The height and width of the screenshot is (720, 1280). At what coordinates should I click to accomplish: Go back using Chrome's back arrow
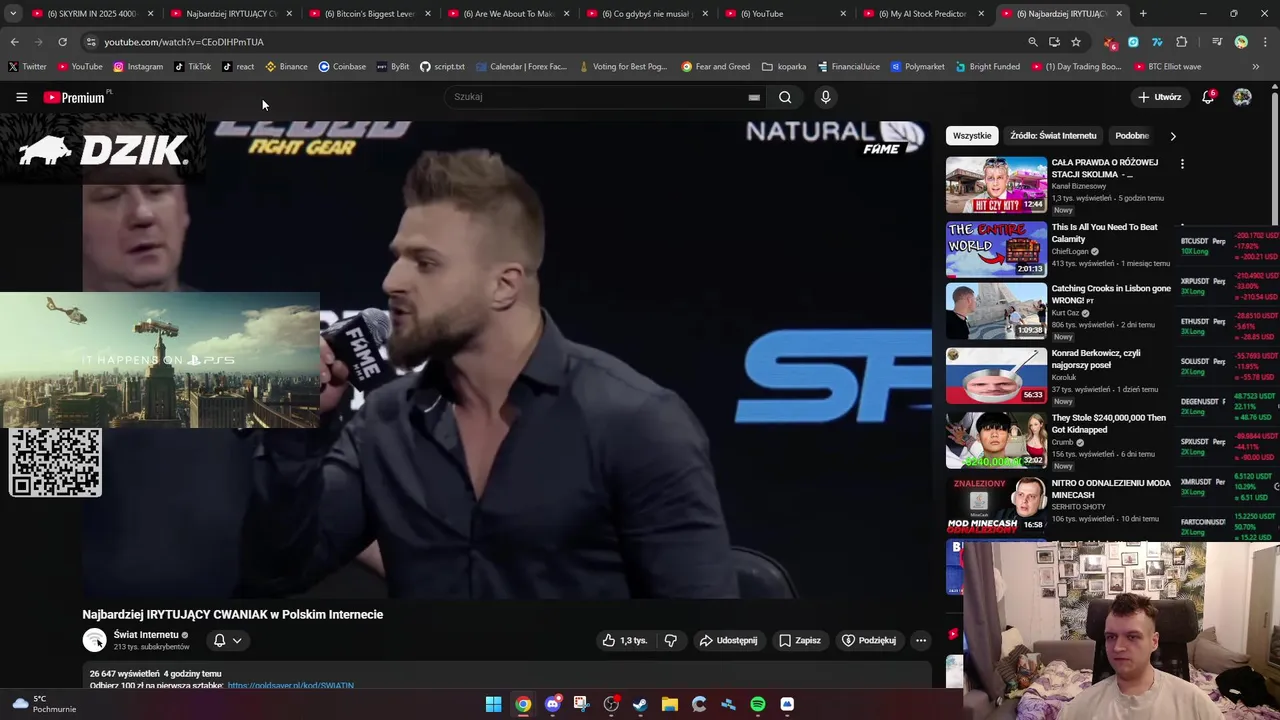coord(14,42)
